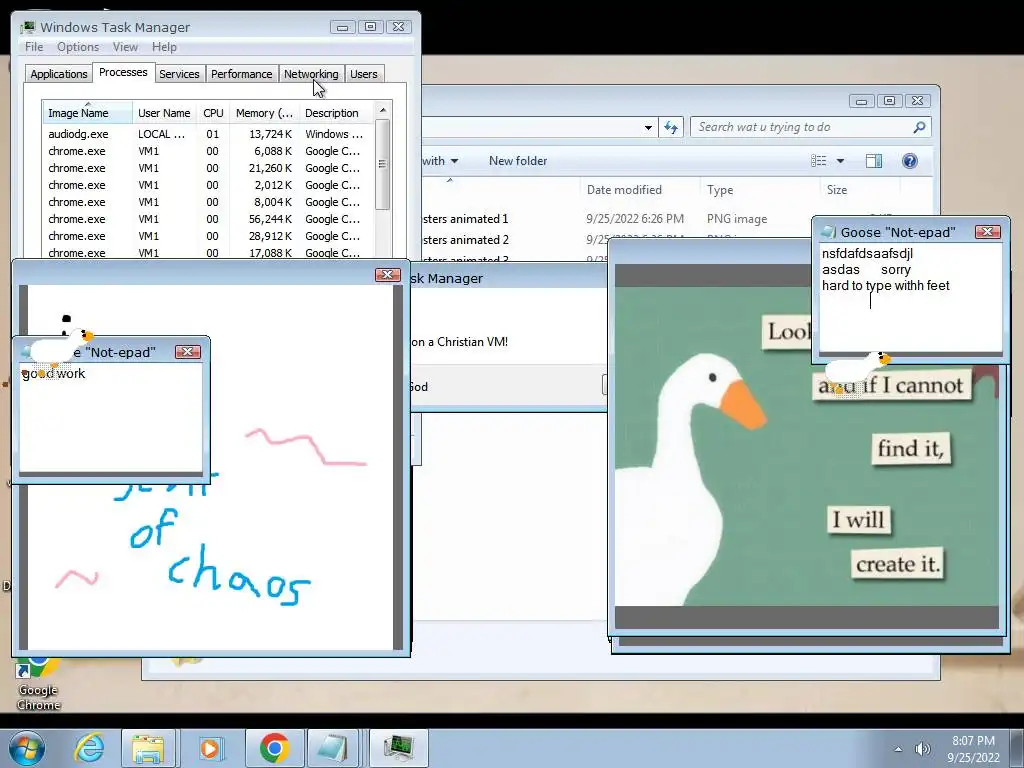The image size is (1024, 768).
Task: Change view icon in Explorer toolbar
Action: click(818, 161)
